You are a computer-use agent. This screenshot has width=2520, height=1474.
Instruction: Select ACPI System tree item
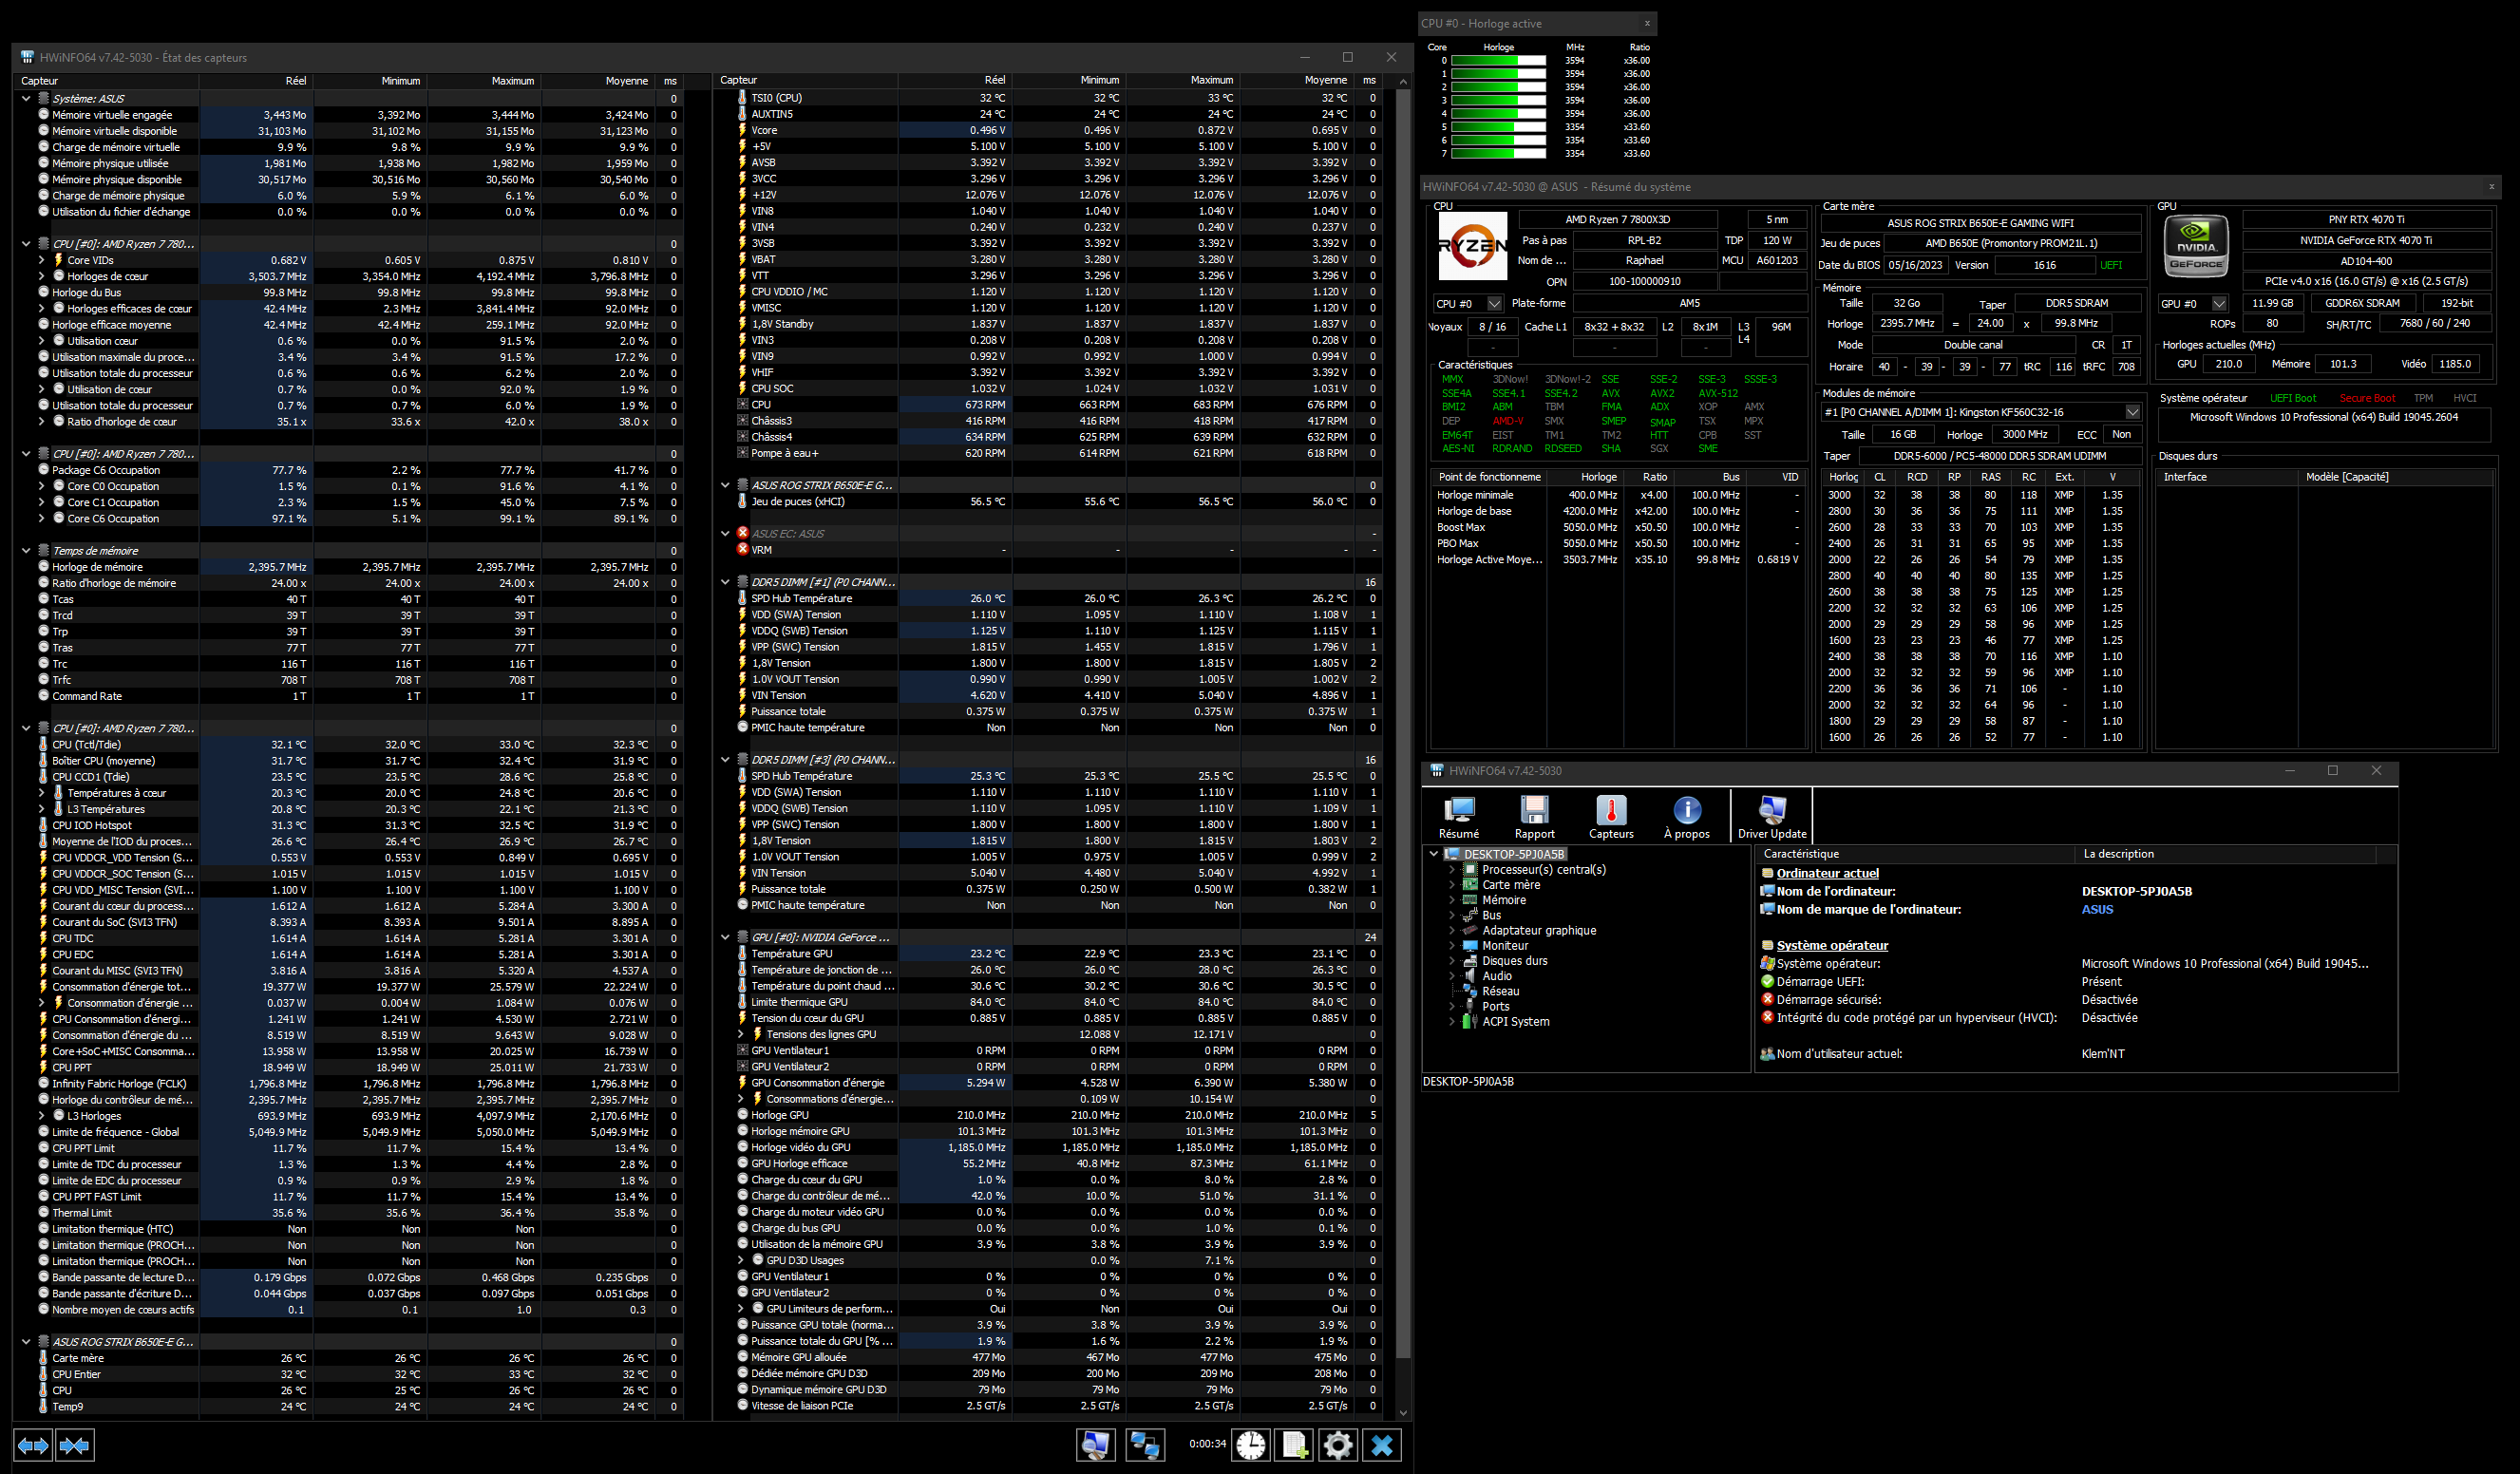tap(1516, 1021)
